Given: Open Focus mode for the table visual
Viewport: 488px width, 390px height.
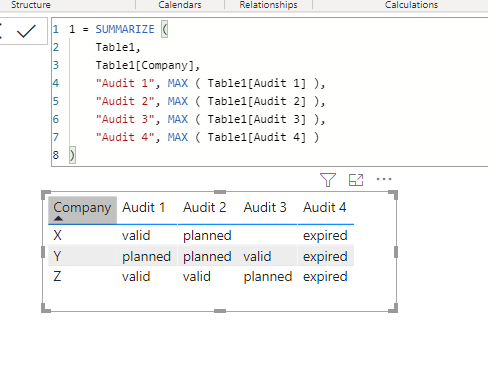Looking at the screenshot, I should 356,180.
